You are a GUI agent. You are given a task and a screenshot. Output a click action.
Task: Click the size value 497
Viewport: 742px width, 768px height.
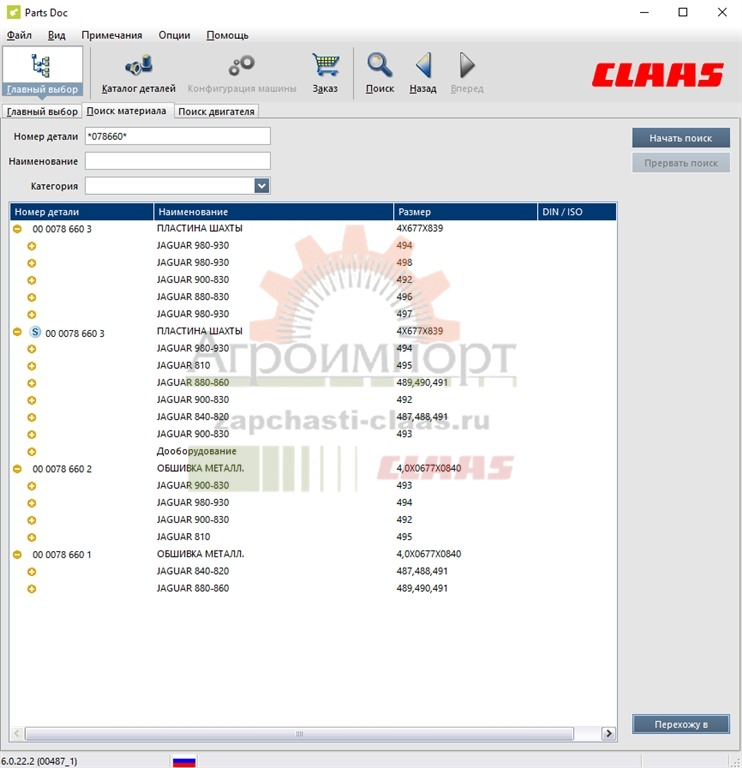[x=404, y=314]
